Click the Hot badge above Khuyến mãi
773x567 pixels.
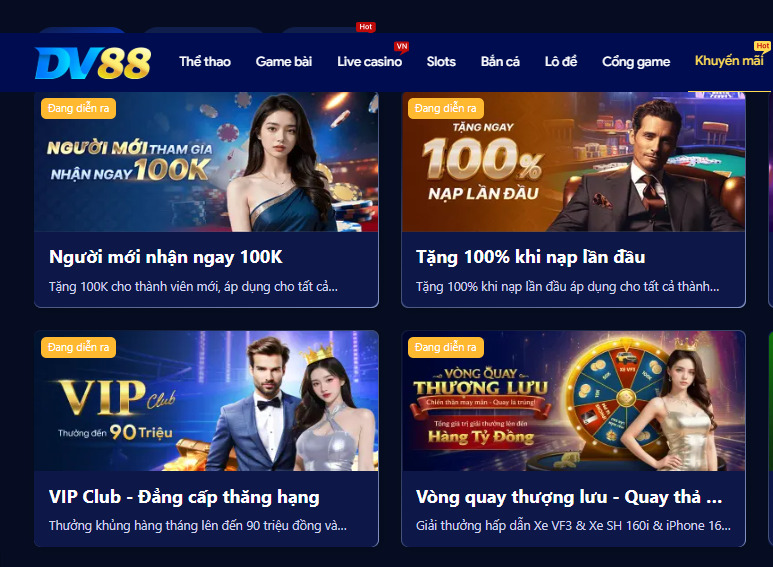[762, 45]
